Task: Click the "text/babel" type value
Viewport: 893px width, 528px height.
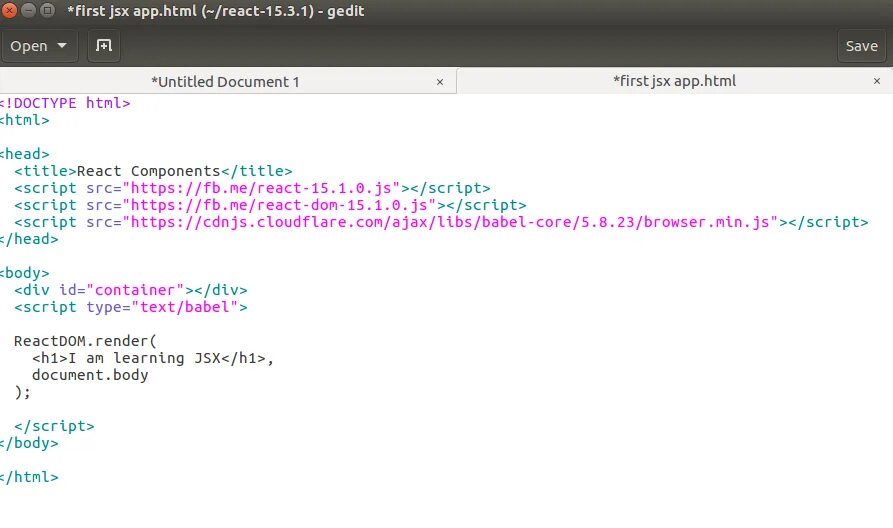Action: (185, 307)
